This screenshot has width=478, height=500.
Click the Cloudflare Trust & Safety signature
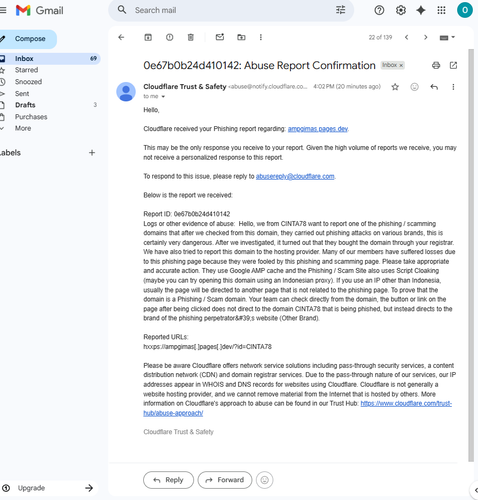(x=178, y=432)
